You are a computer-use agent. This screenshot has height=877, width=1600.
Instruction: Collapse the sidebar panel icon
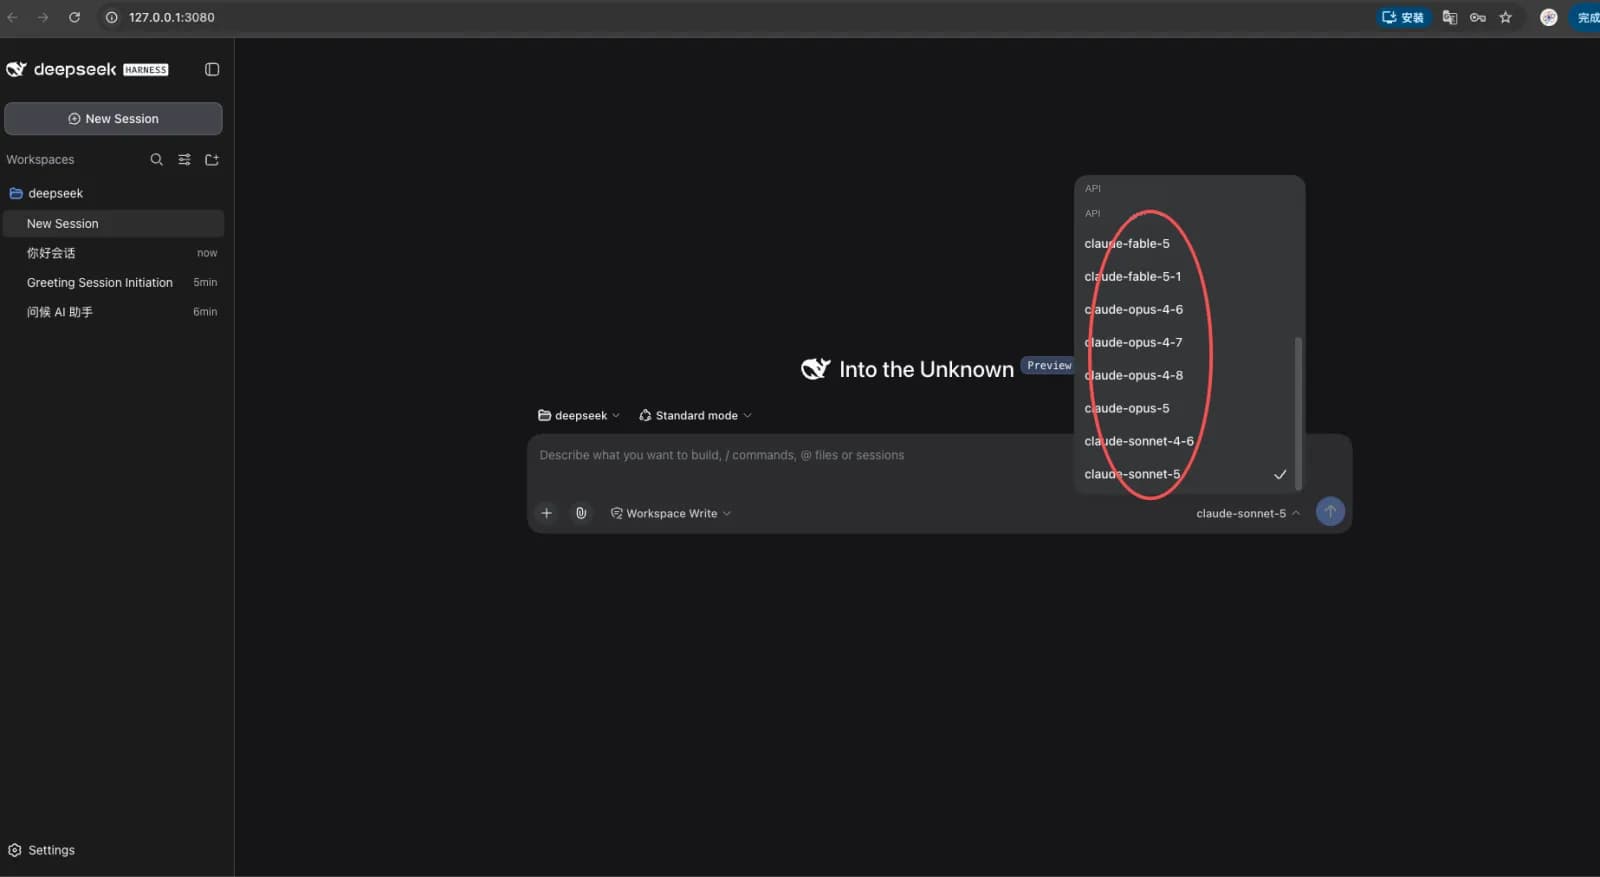point(212,69)
